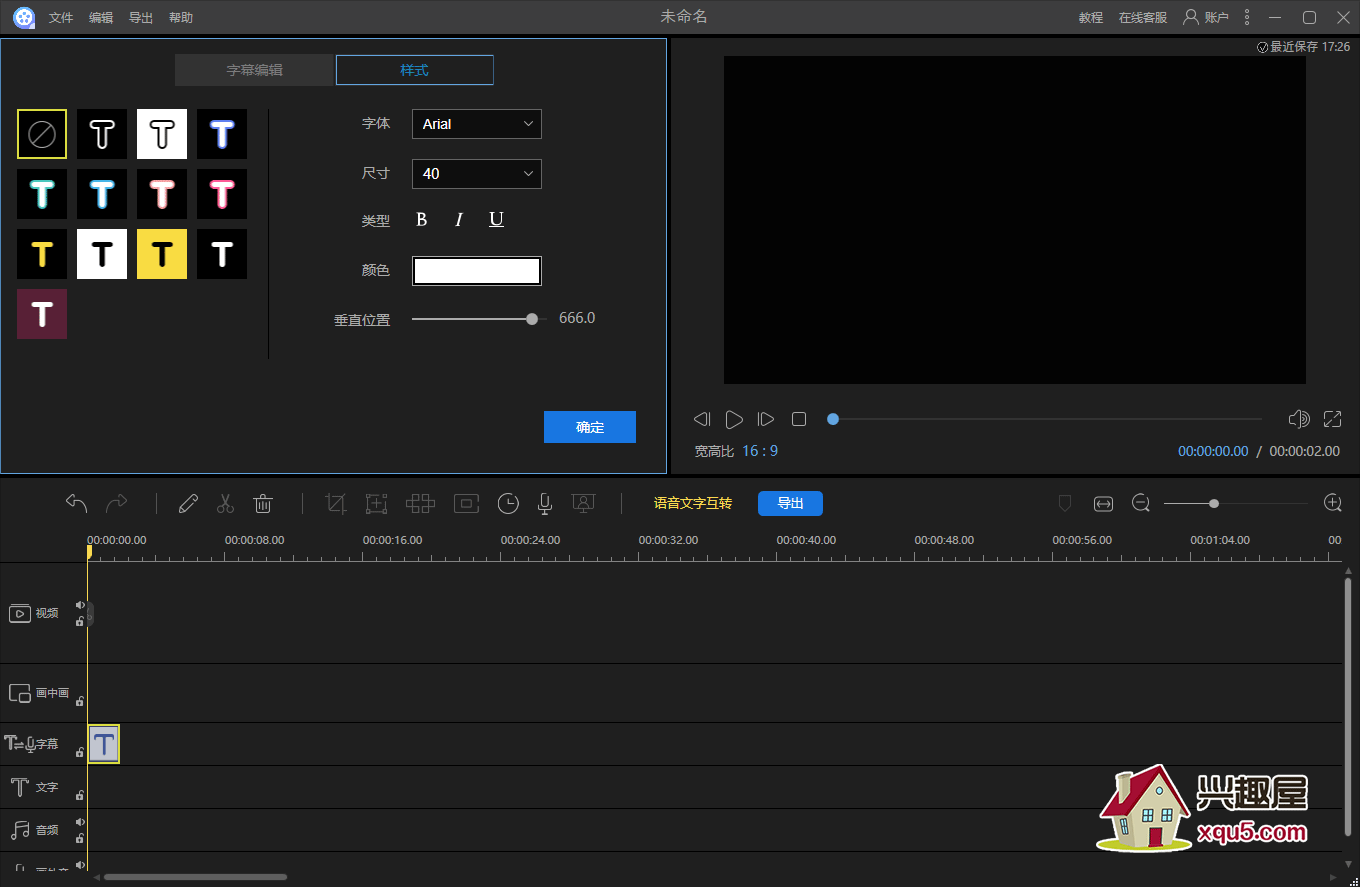
Task: Change the 16 : 9 aspect ratio
Action: [760, 451]
